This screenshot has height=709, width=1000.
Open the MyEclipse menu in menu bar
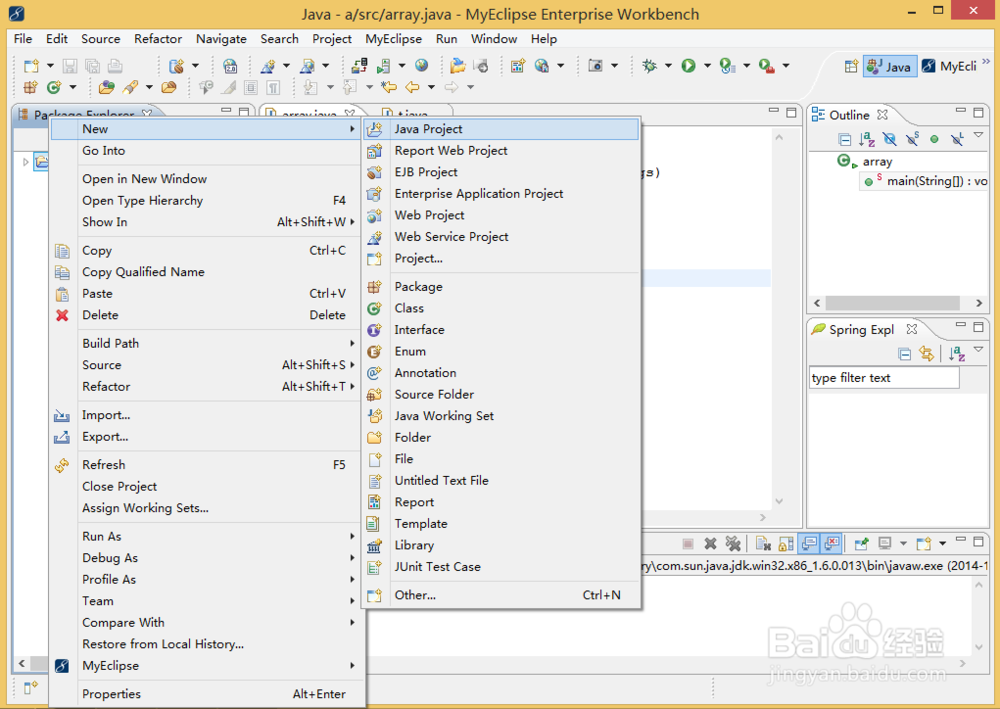[393, 39]
